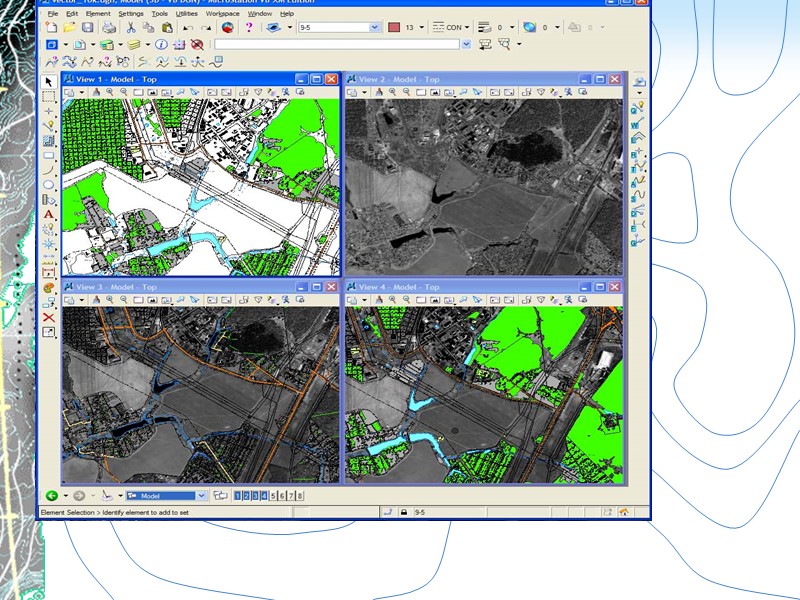
Task: Click the green back arrow button
Action: (x=52, y=496)
